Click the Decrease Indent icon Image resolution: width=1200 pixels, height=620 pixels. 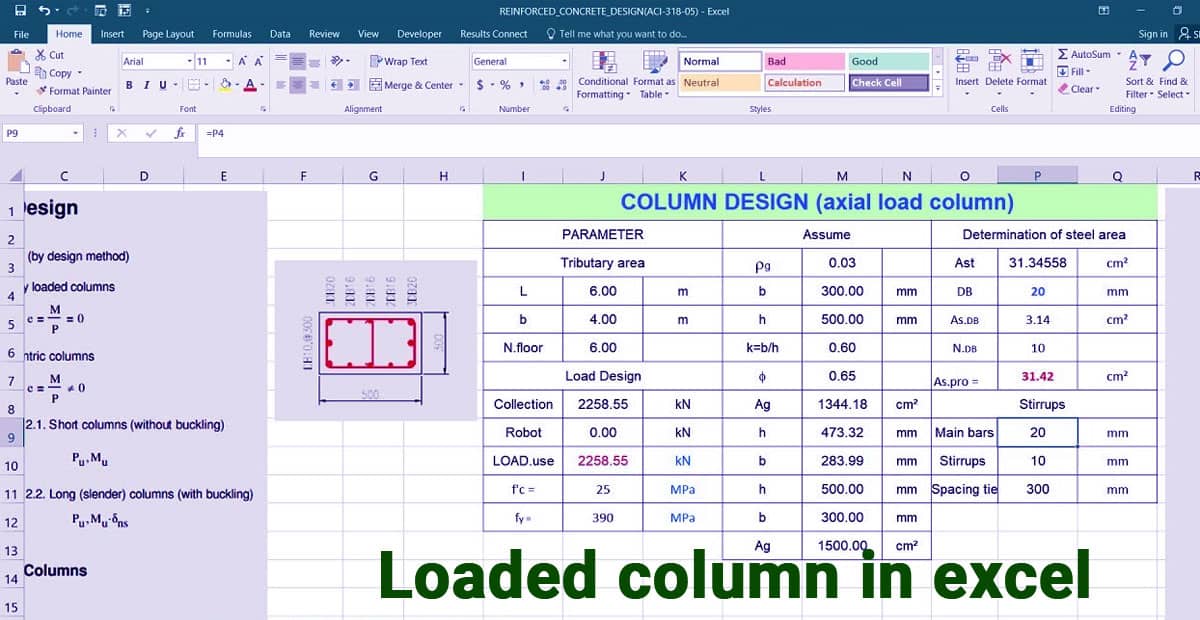pos(335,85)
